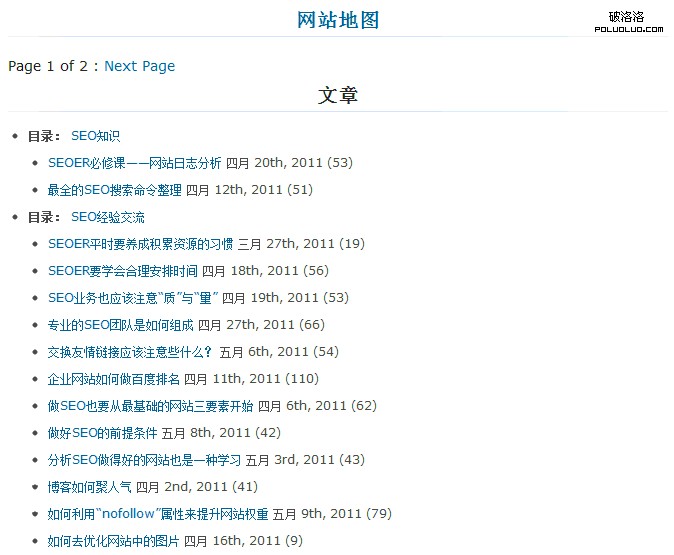Open the SEO经验交流 category link

click(x=107, y=217)
